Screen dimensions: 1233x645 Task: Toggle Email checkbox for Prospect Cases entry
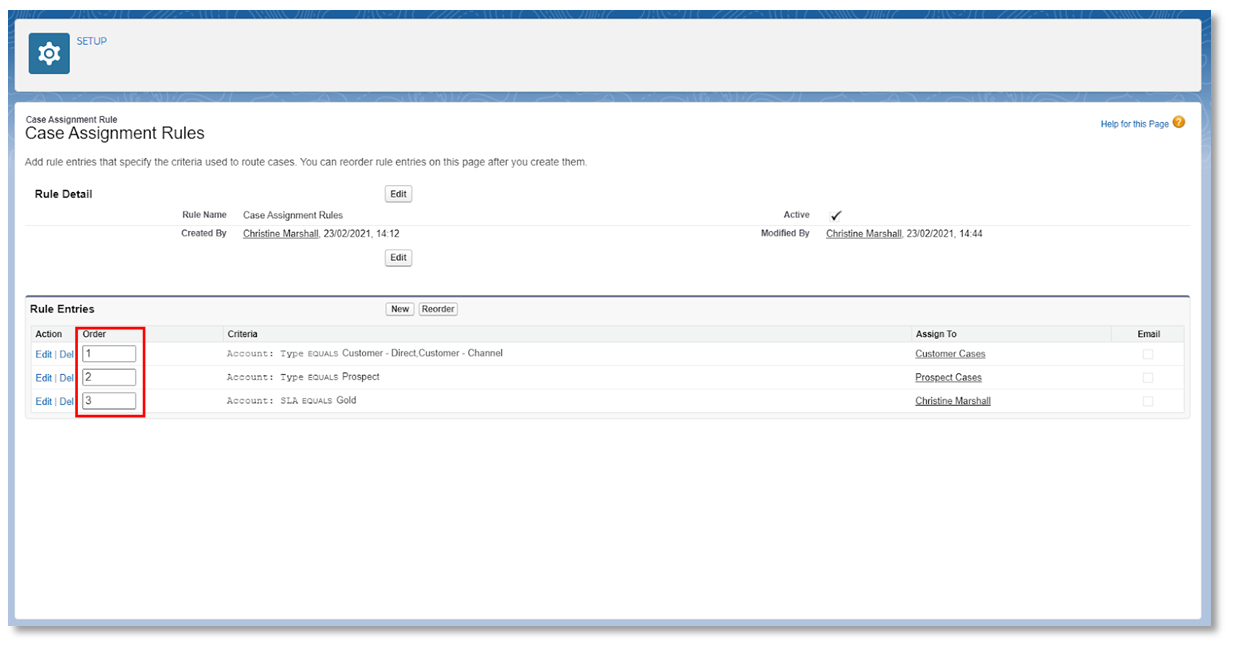pyautogui.click(x=1148, y=378)
